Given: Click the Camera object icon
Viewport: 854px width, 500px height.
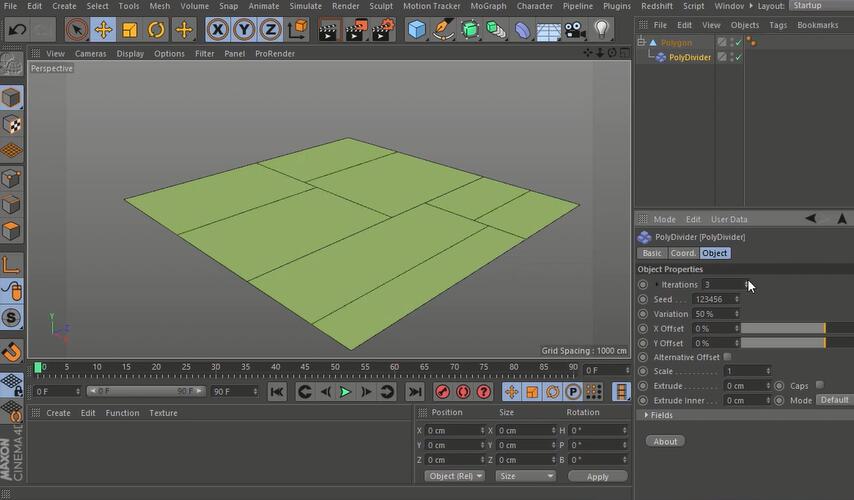Looking at the screenshot, I should (574, 29).
